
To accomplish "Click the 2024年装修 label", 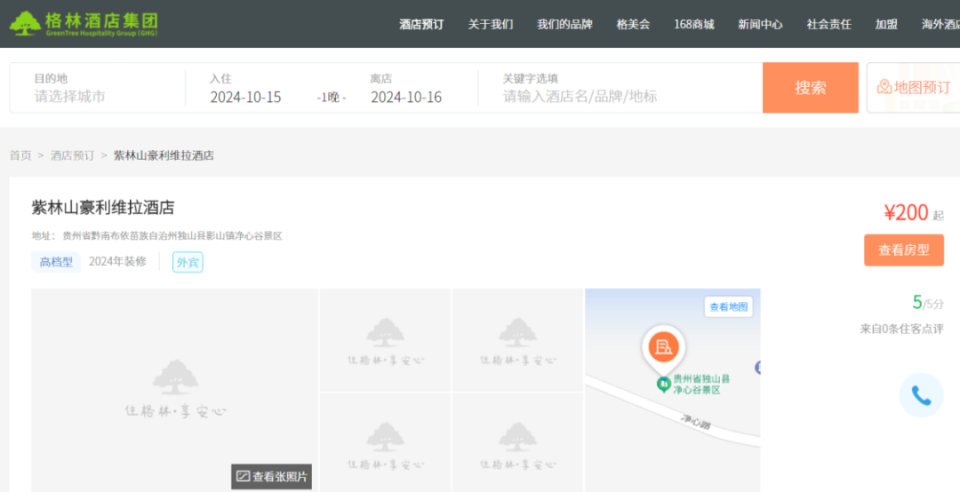I will (118, 261).
